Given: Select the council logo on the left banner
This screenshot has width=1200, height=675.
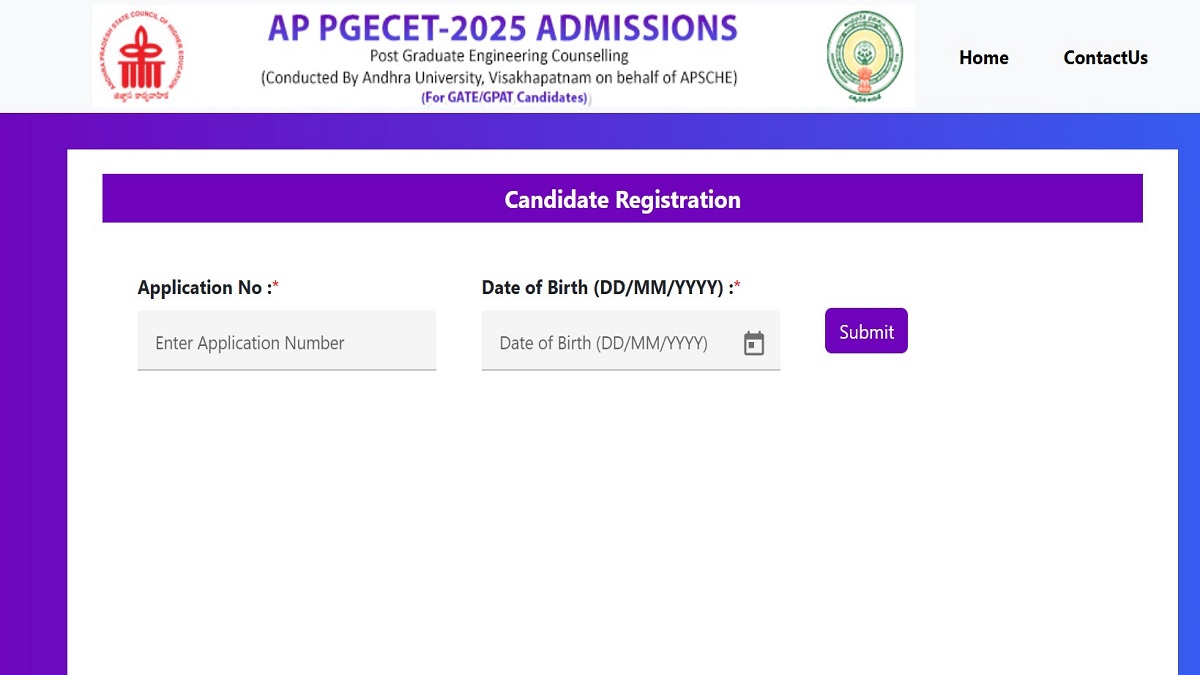Looking at the screenshot, I should coord(140,55).
